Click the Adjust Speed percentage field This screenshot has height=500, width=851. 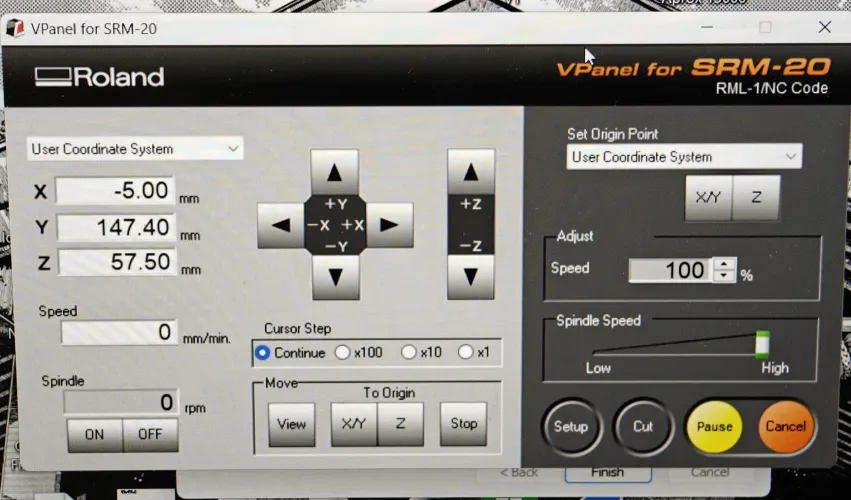click(x=671, y=270)
